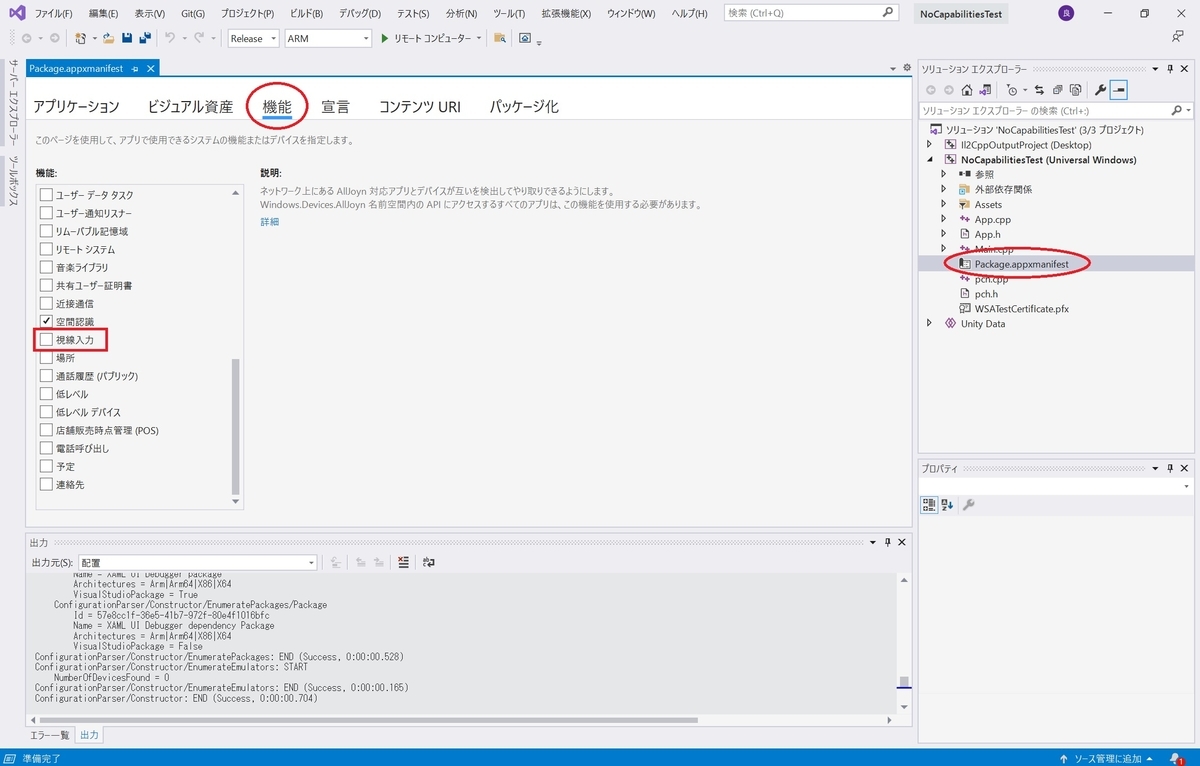Click the Clear All icon in the Output pane
The height and width of the screenshot is (766, 1200).
click(403, 562)
